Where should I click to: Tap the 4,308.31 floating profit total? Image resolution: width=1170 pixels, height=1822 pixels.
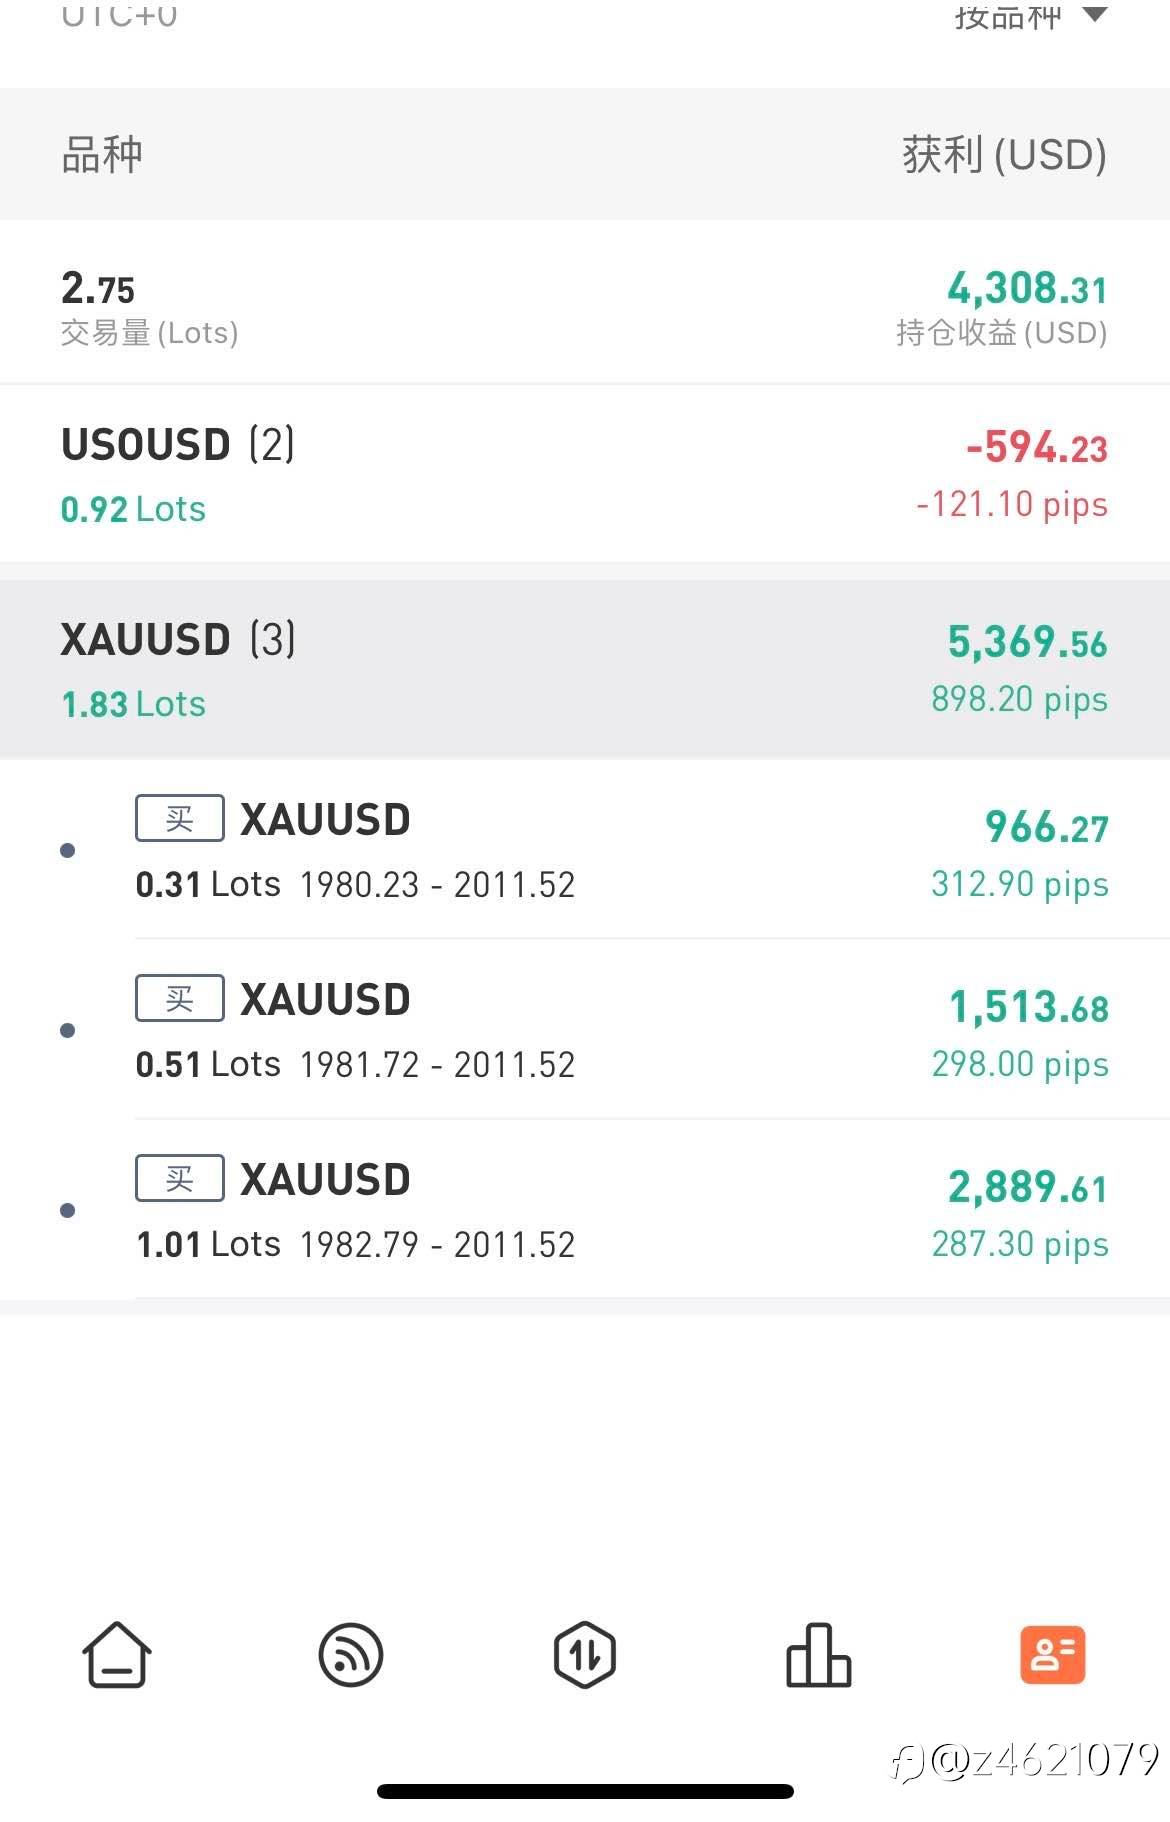point(1027,290)
